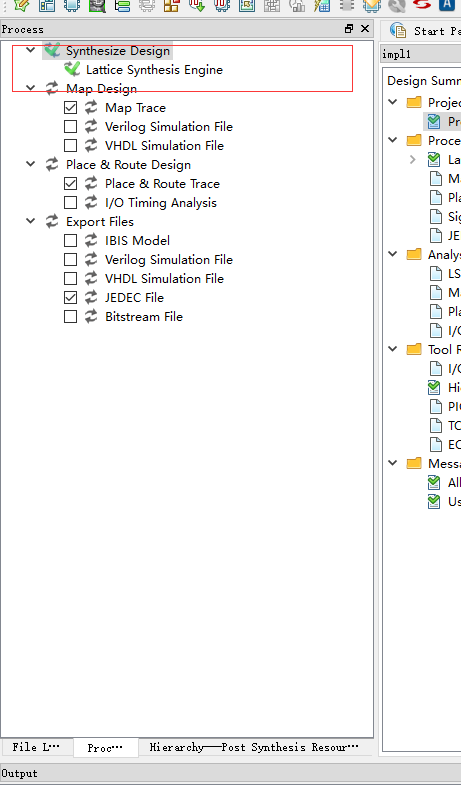Enable the Bitstream File checkbox
This screenshot has height=785, width=461.
pos(71,317)
